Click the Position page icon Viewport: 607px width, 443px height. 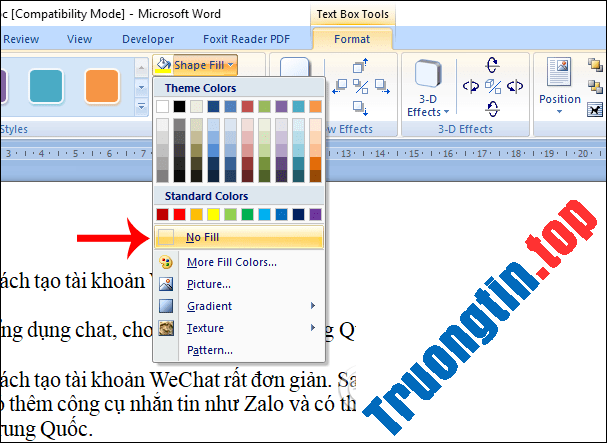click(x=559, y=72)
